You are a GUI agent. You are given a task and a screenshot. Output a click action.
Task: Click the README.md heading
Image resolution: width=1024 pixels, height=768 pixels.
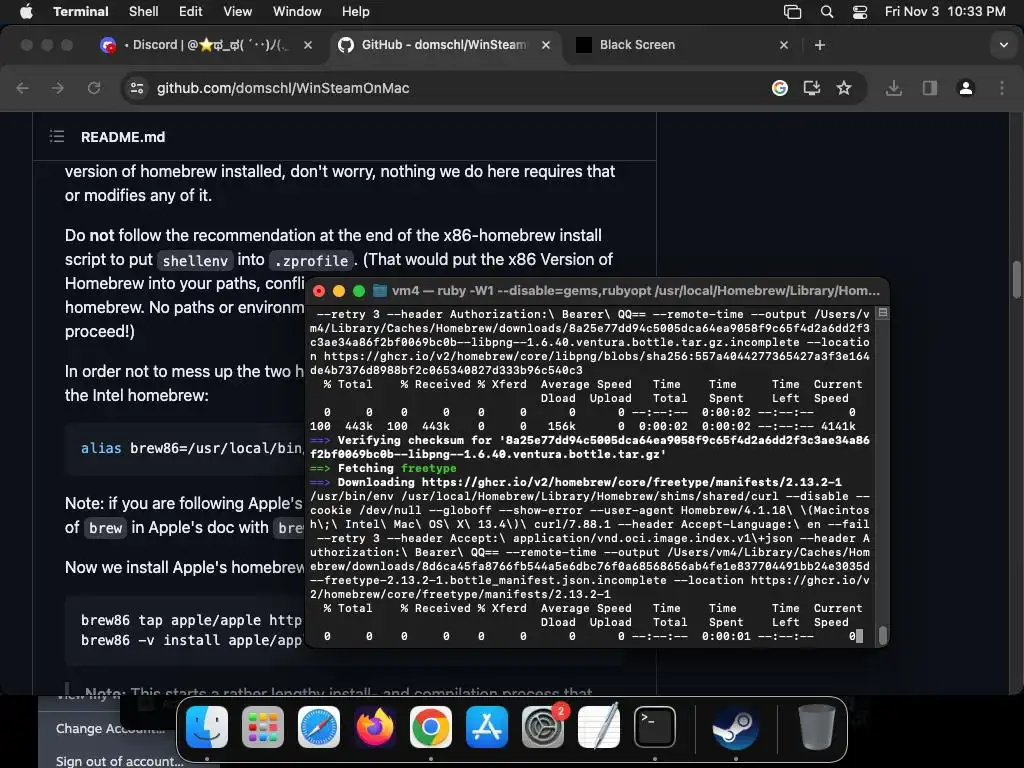[x=123, y=137]
